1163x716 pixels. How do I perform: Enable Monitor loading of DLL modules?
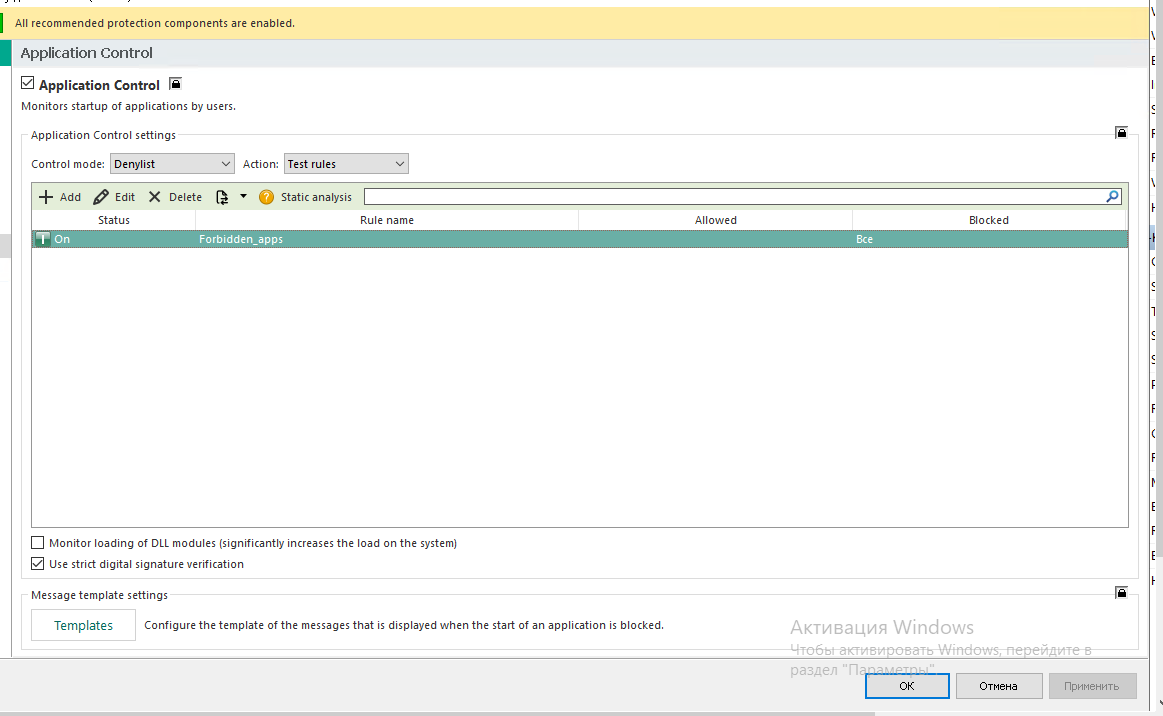[x=38, y=543]
